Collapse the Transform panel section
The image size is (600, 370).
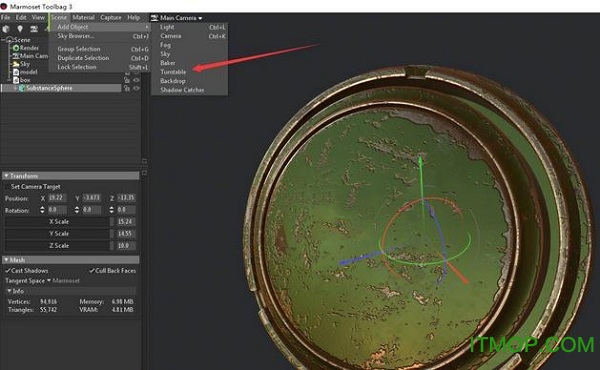coord(6,176)
